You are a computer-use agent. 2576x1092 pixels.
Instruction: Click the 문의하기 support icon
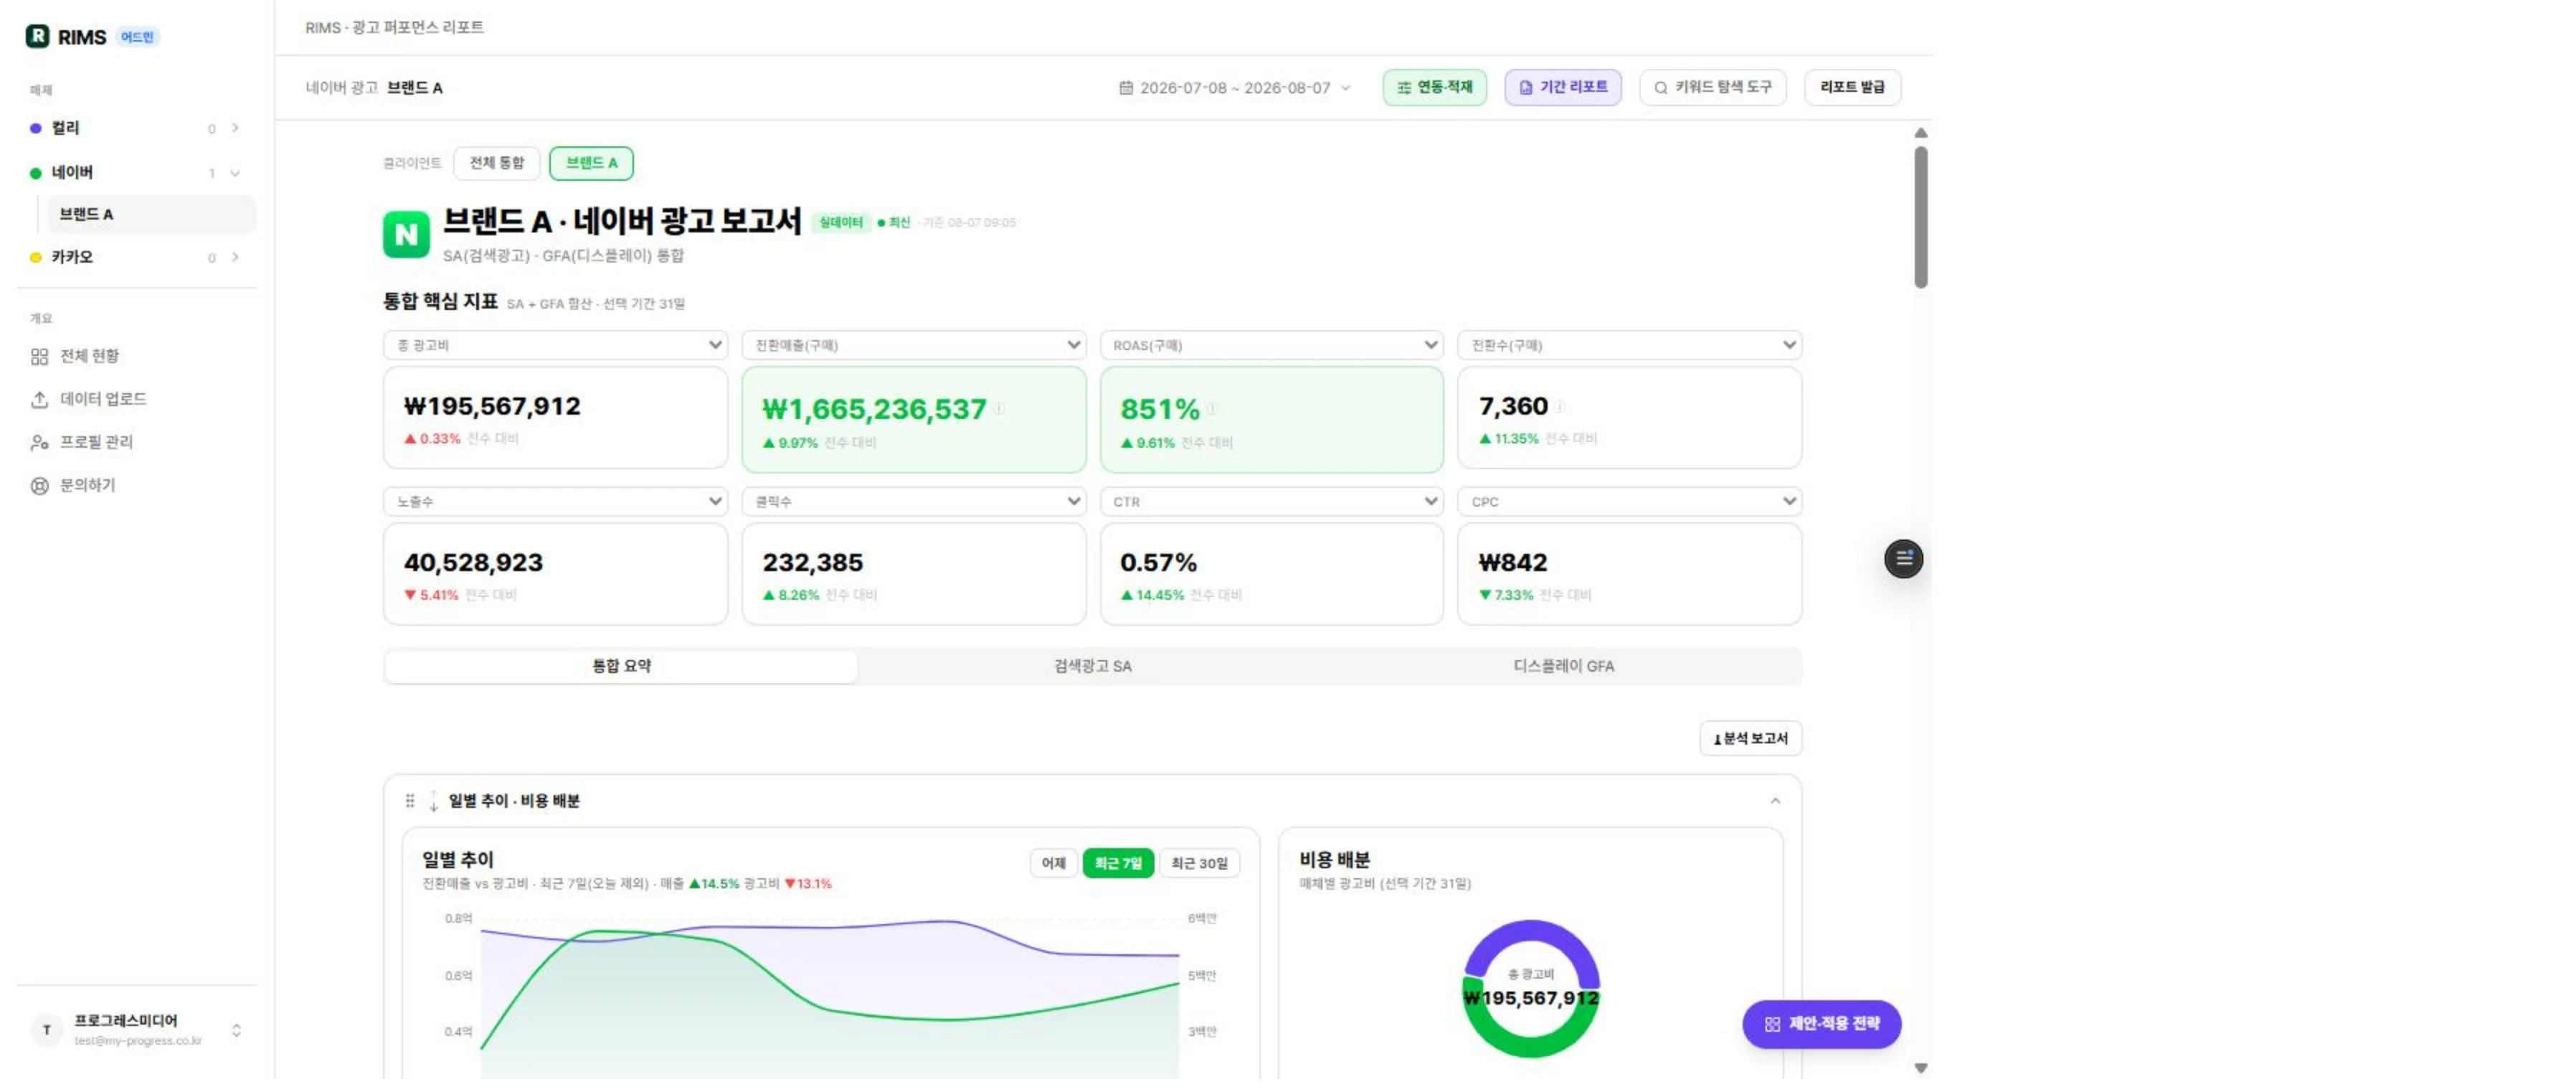coord(39,486)
